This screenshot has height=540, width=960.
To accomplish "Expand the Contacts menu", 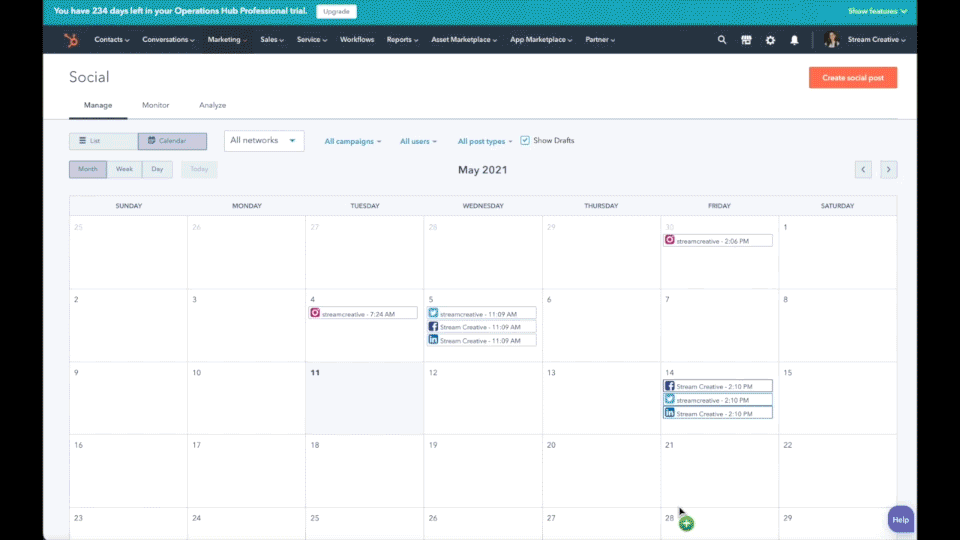I will [x=111, y=40].
